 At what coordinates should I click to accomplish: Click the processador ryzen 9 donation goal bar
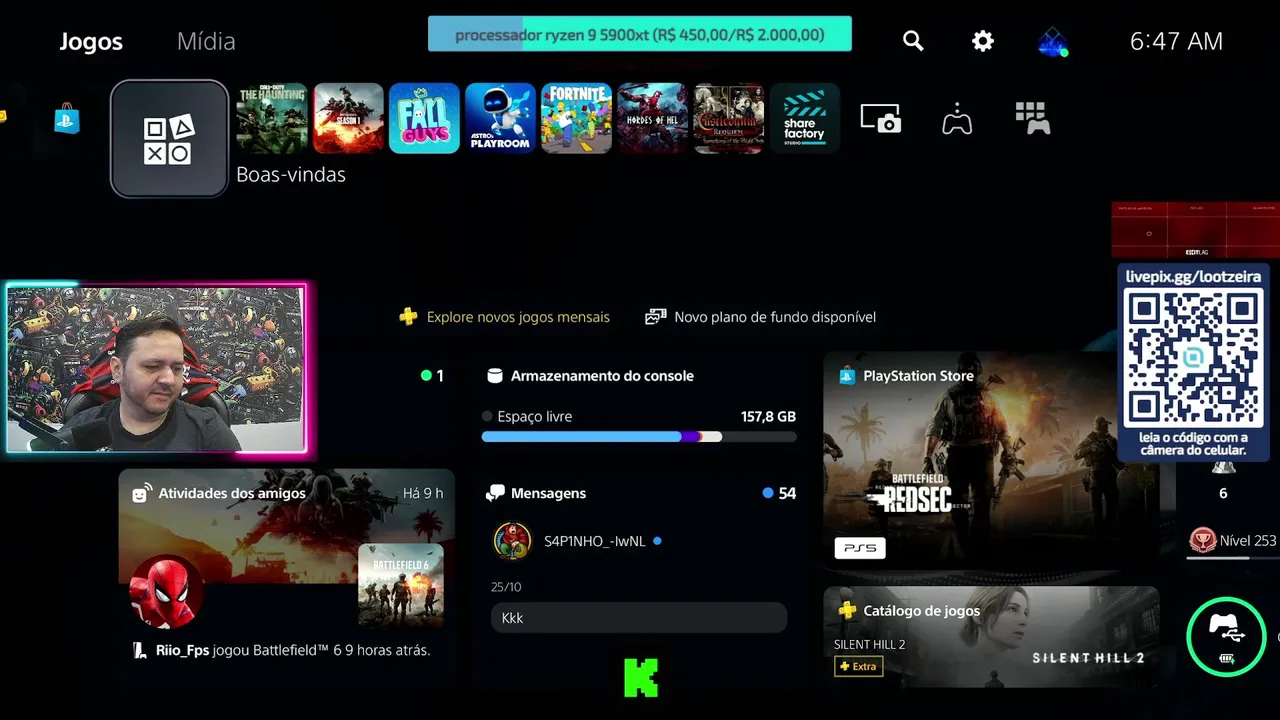click(640, 34)
